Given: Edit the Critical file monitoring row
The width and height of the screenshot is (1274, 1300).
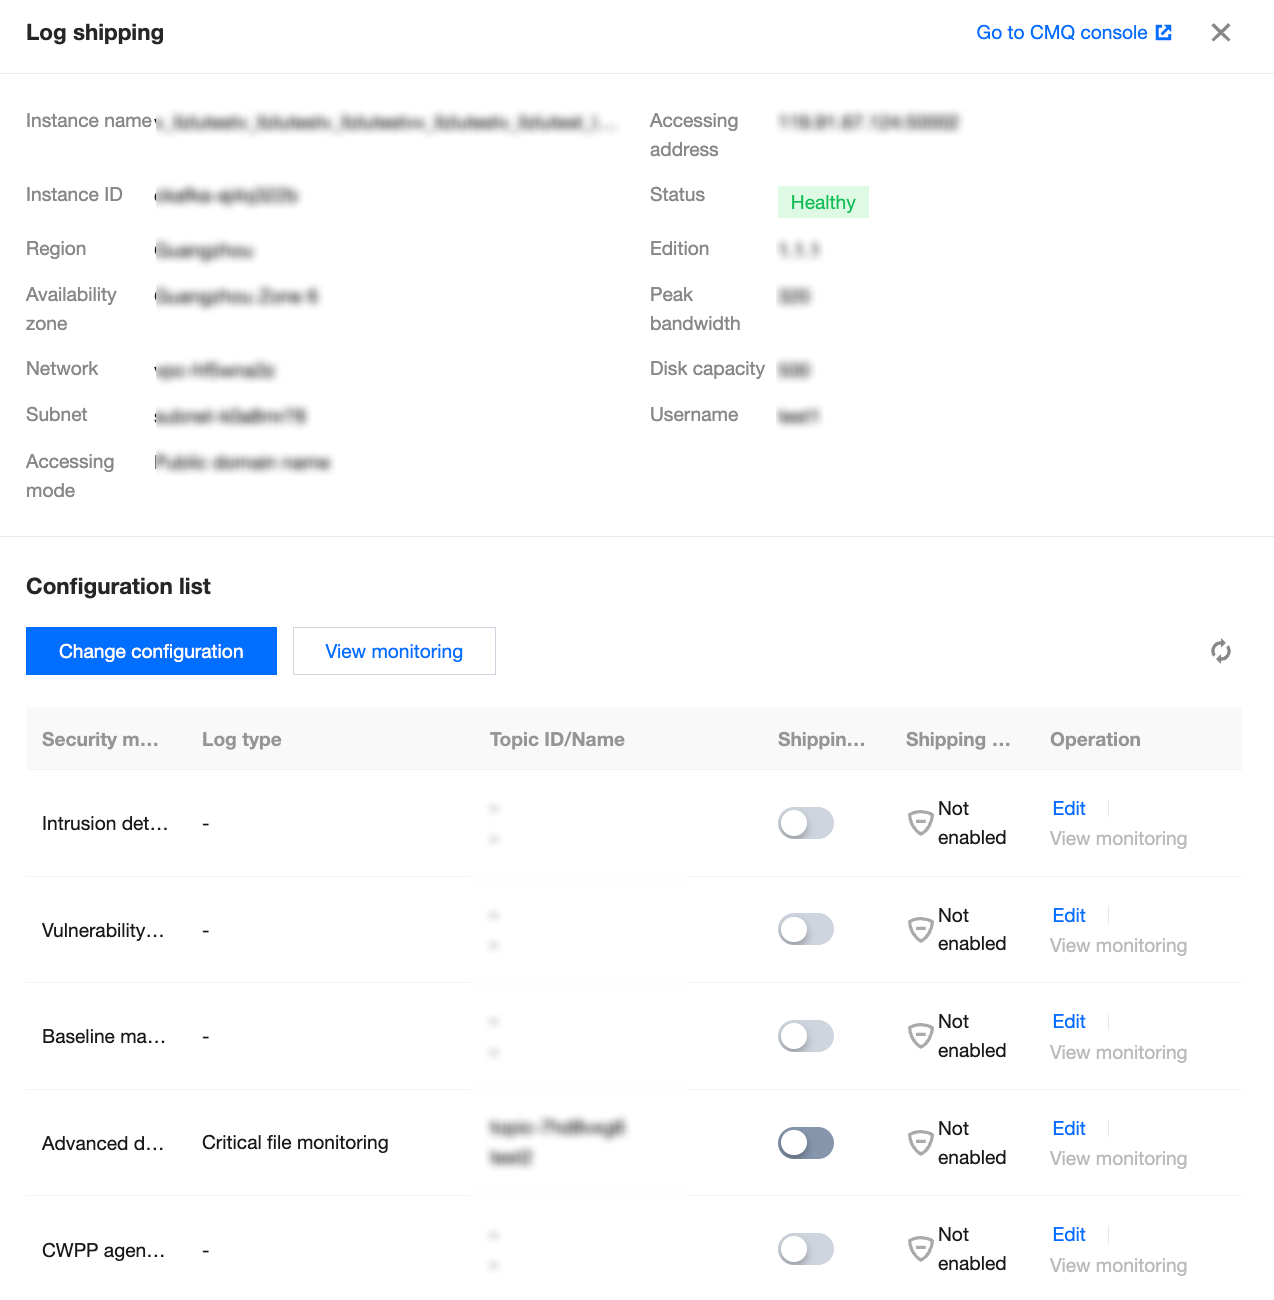Looking at the screenshot, I should click(1068, 1128).
